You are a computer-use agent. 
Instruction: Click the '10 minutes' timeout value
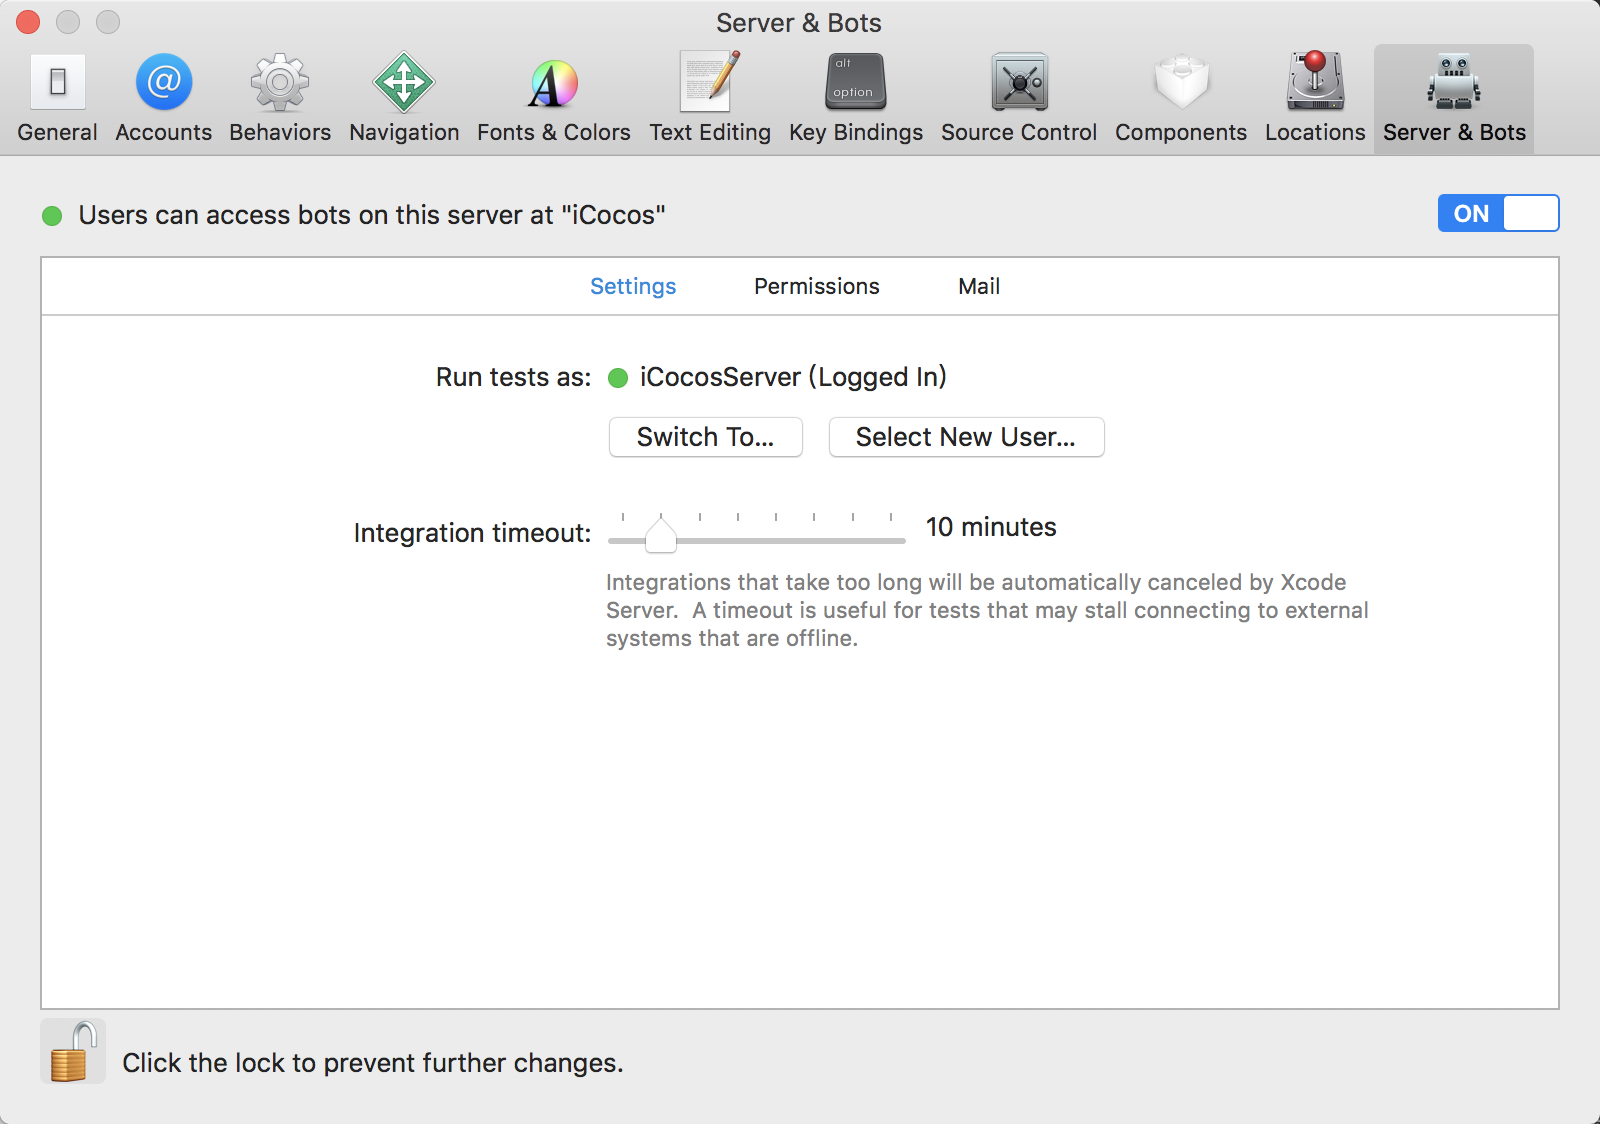(x=991, y=527)
